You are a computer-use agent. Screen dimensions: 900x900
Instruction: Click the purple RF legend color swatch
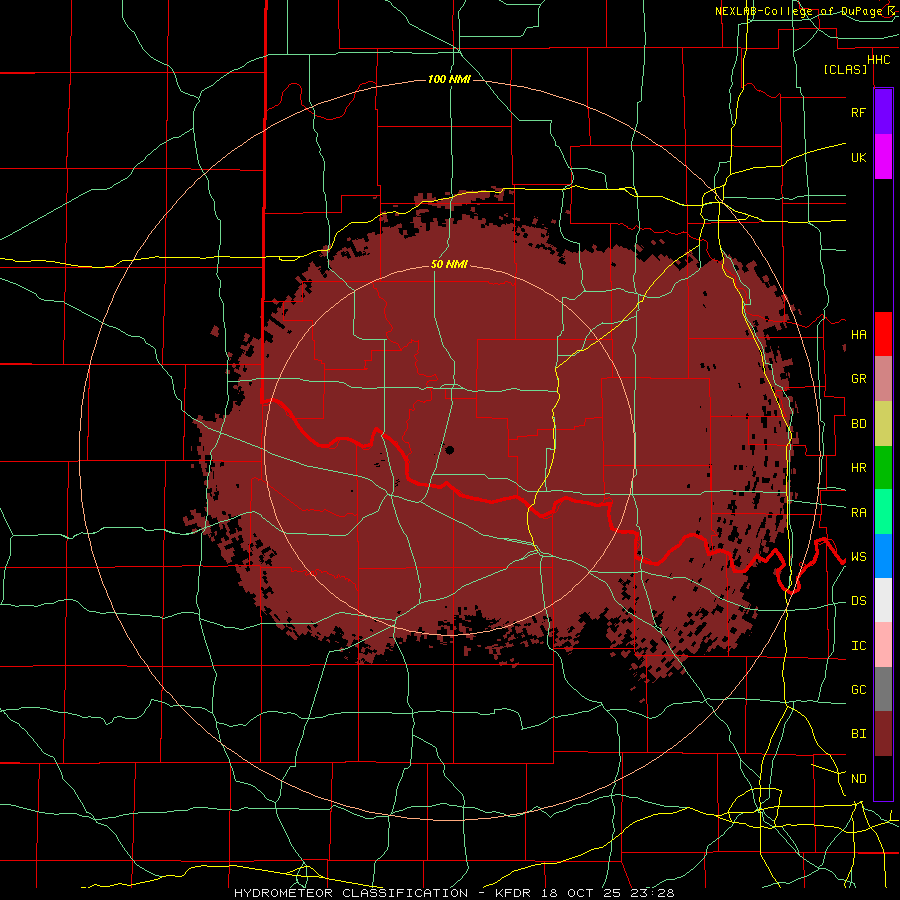click(883, 112)
